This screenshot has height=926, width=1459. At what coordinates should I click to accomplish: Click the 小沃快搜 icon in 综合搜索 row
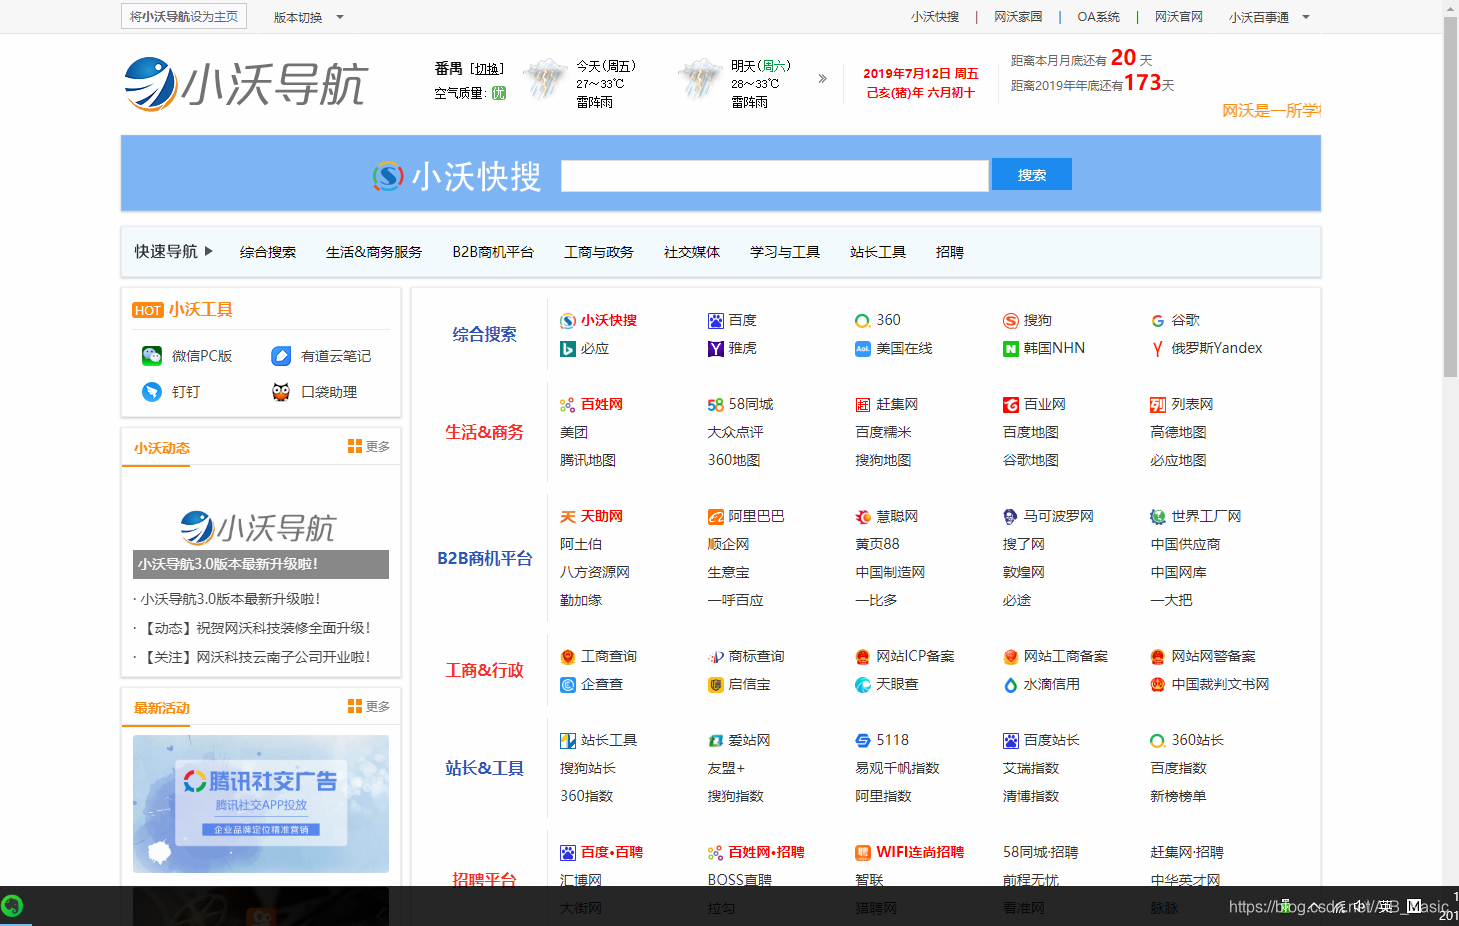568,320
